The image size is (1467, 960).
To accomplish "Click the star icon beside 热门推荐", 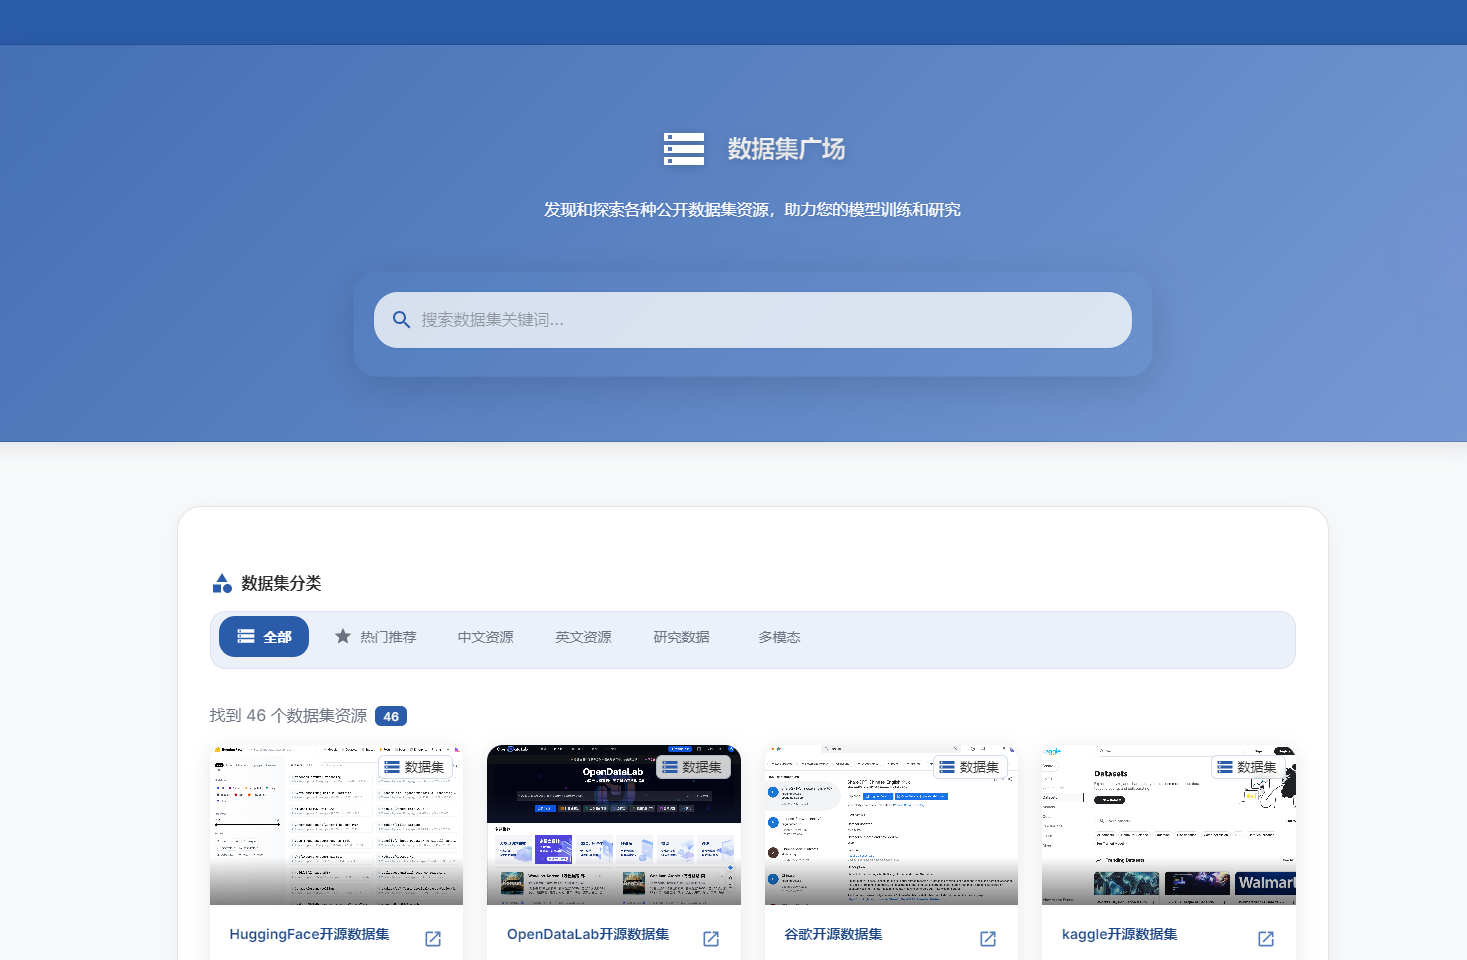I will [343, 636].
